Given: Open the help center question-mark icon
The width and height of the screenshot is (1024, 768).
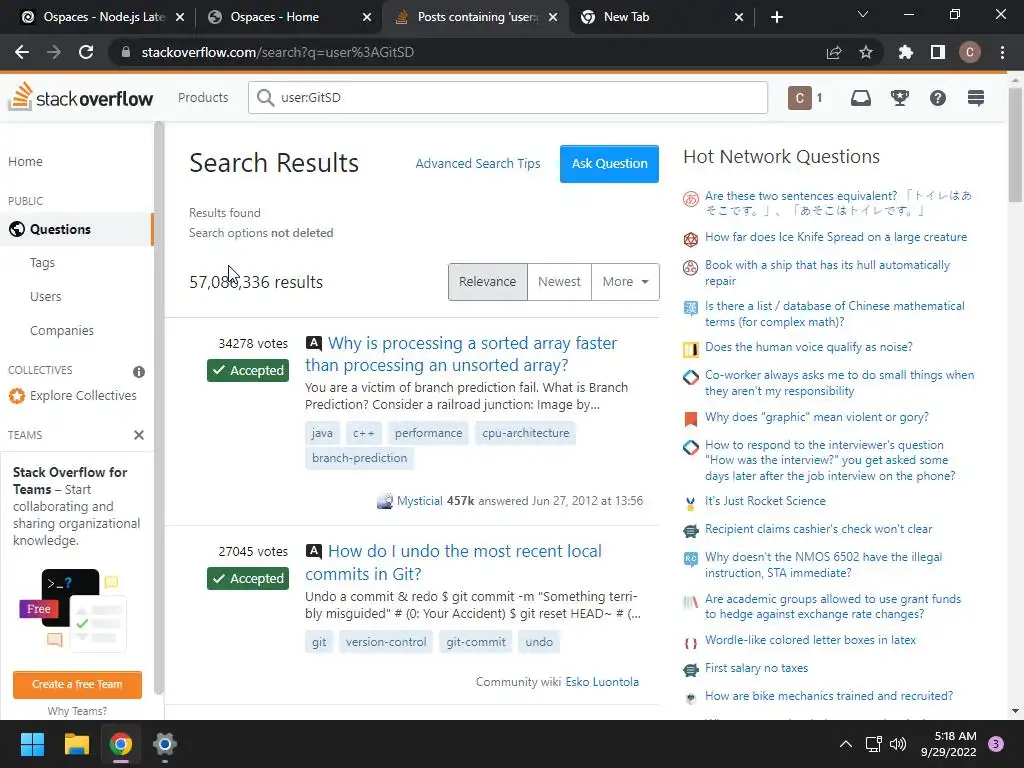Looking at the screenshot, I should click(938, 98).
